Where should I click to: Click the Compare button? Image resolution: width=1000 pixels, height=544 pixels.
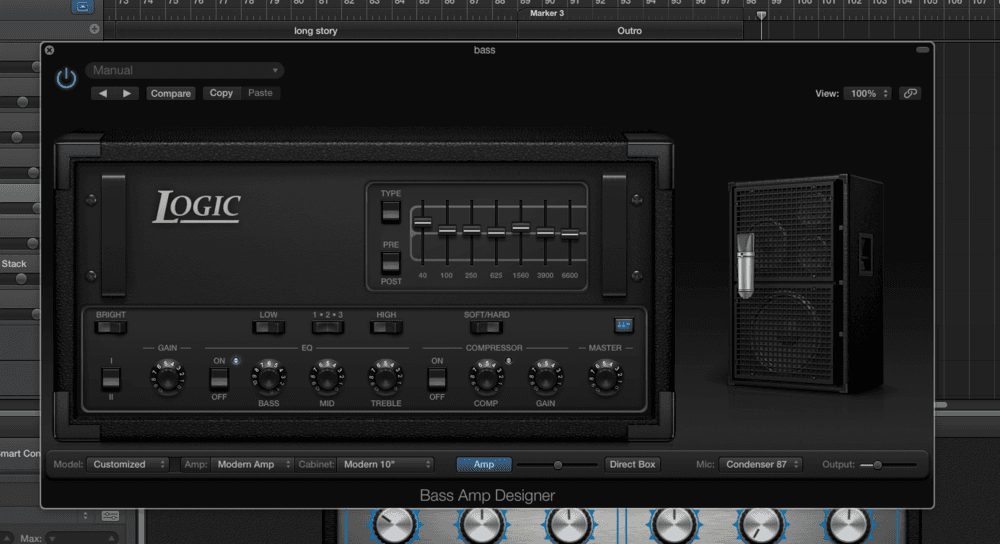tap(170, 93)
